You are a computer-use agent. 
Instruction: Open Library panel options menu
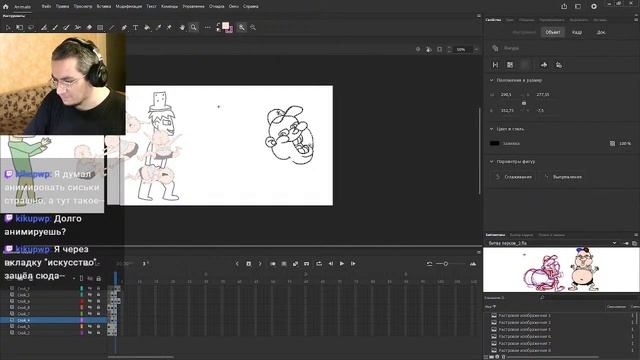(x=636, y=235)
